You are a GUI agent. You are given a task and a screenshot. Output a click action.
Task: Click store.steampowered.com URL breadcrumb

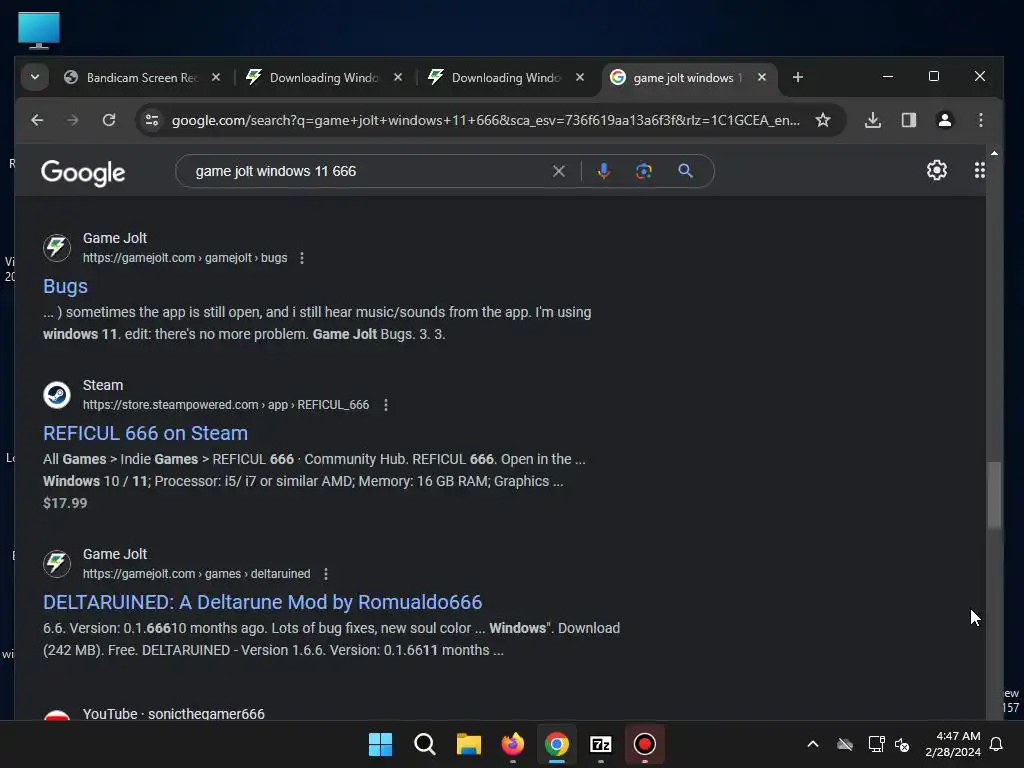[x=226, y=405]
